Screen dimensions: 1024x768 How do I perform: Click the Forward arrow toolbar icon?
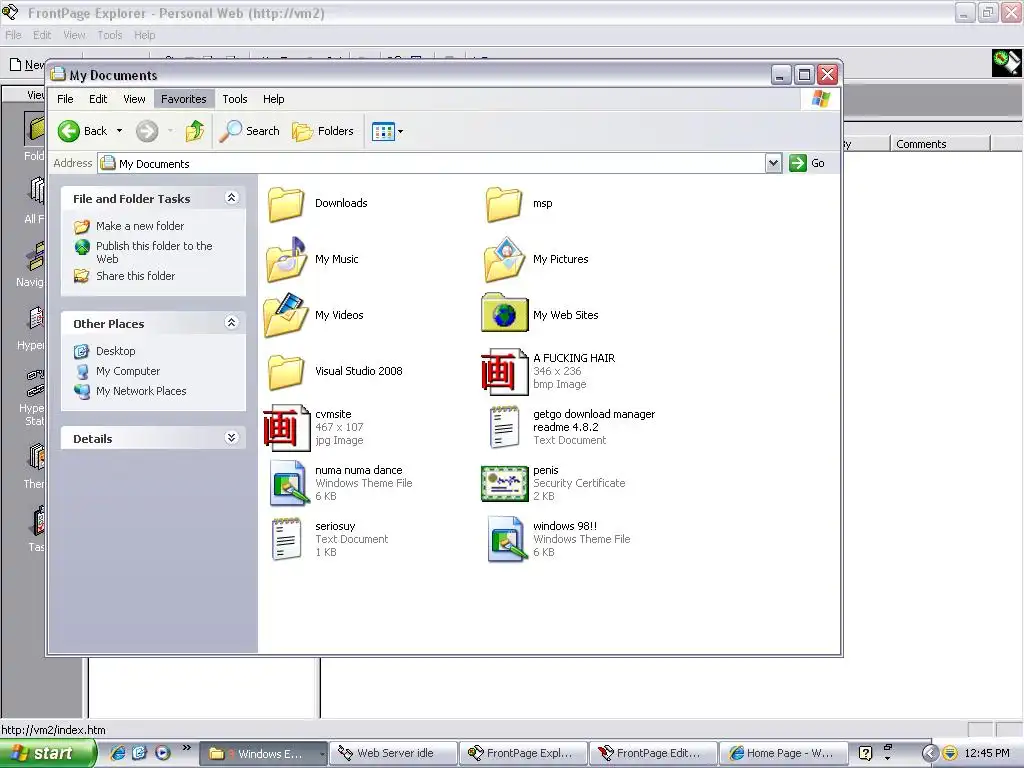click(147, 131)
